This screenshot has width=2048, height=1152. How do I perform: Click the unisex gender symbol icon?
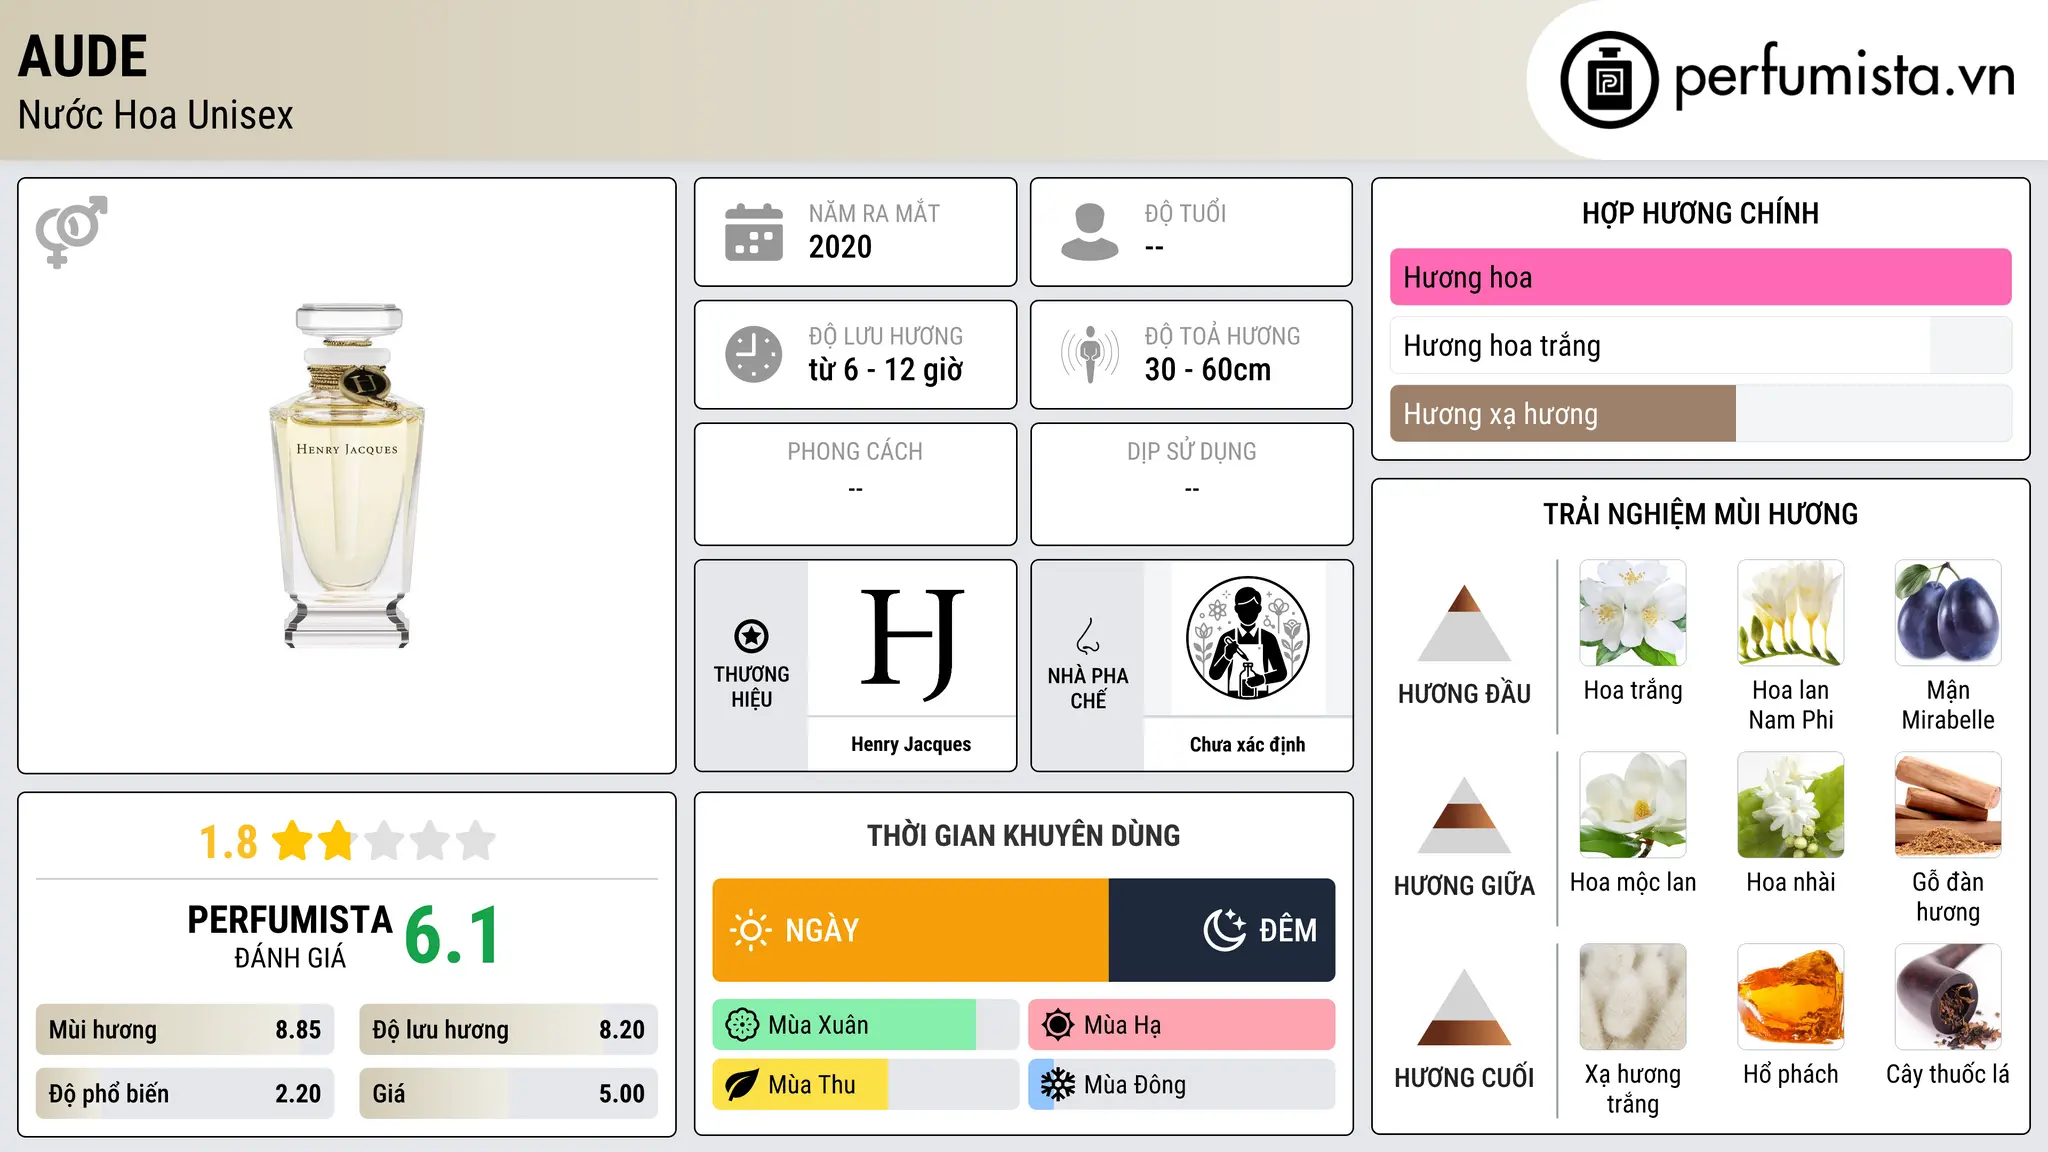tap(71, 232)
